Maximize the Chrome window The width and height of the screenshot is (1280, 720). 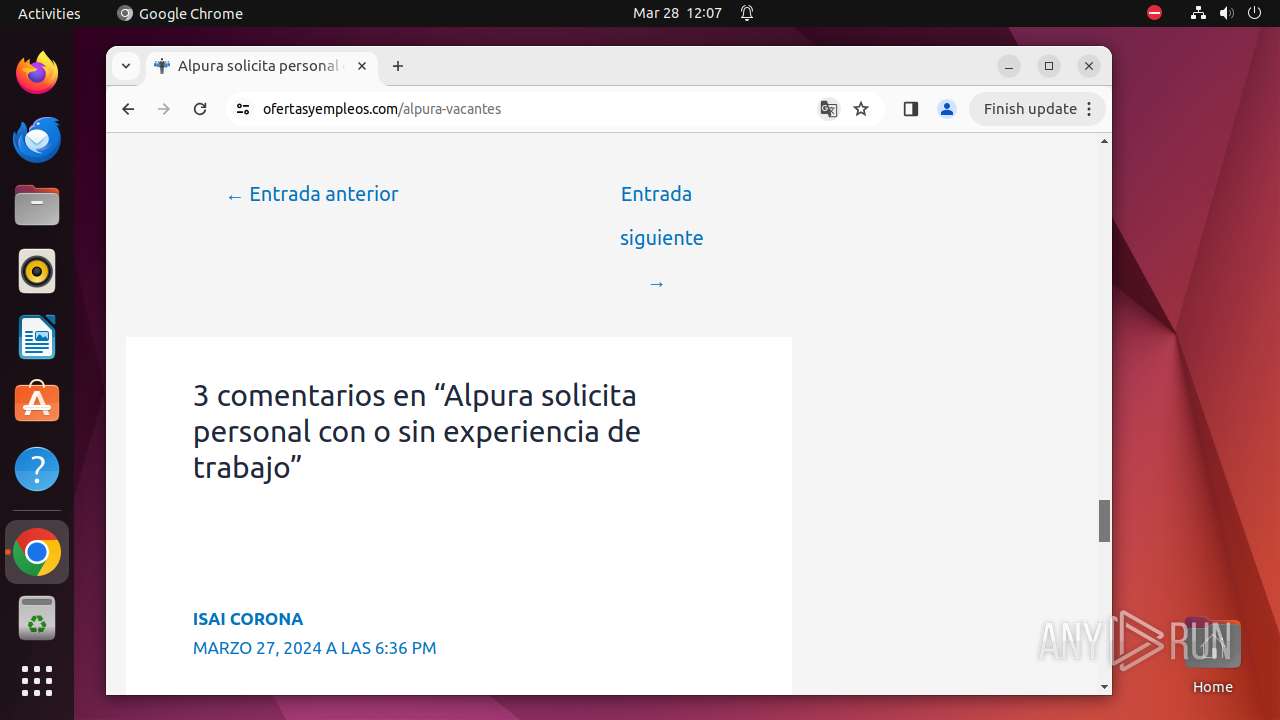click(1049, 66)
